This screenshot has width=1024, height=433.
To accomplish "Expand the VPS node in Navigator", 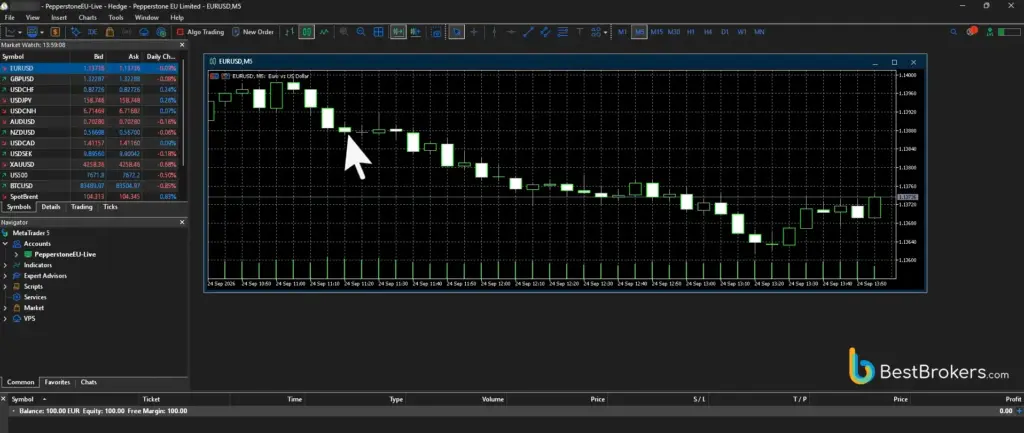I will point(5,319).
